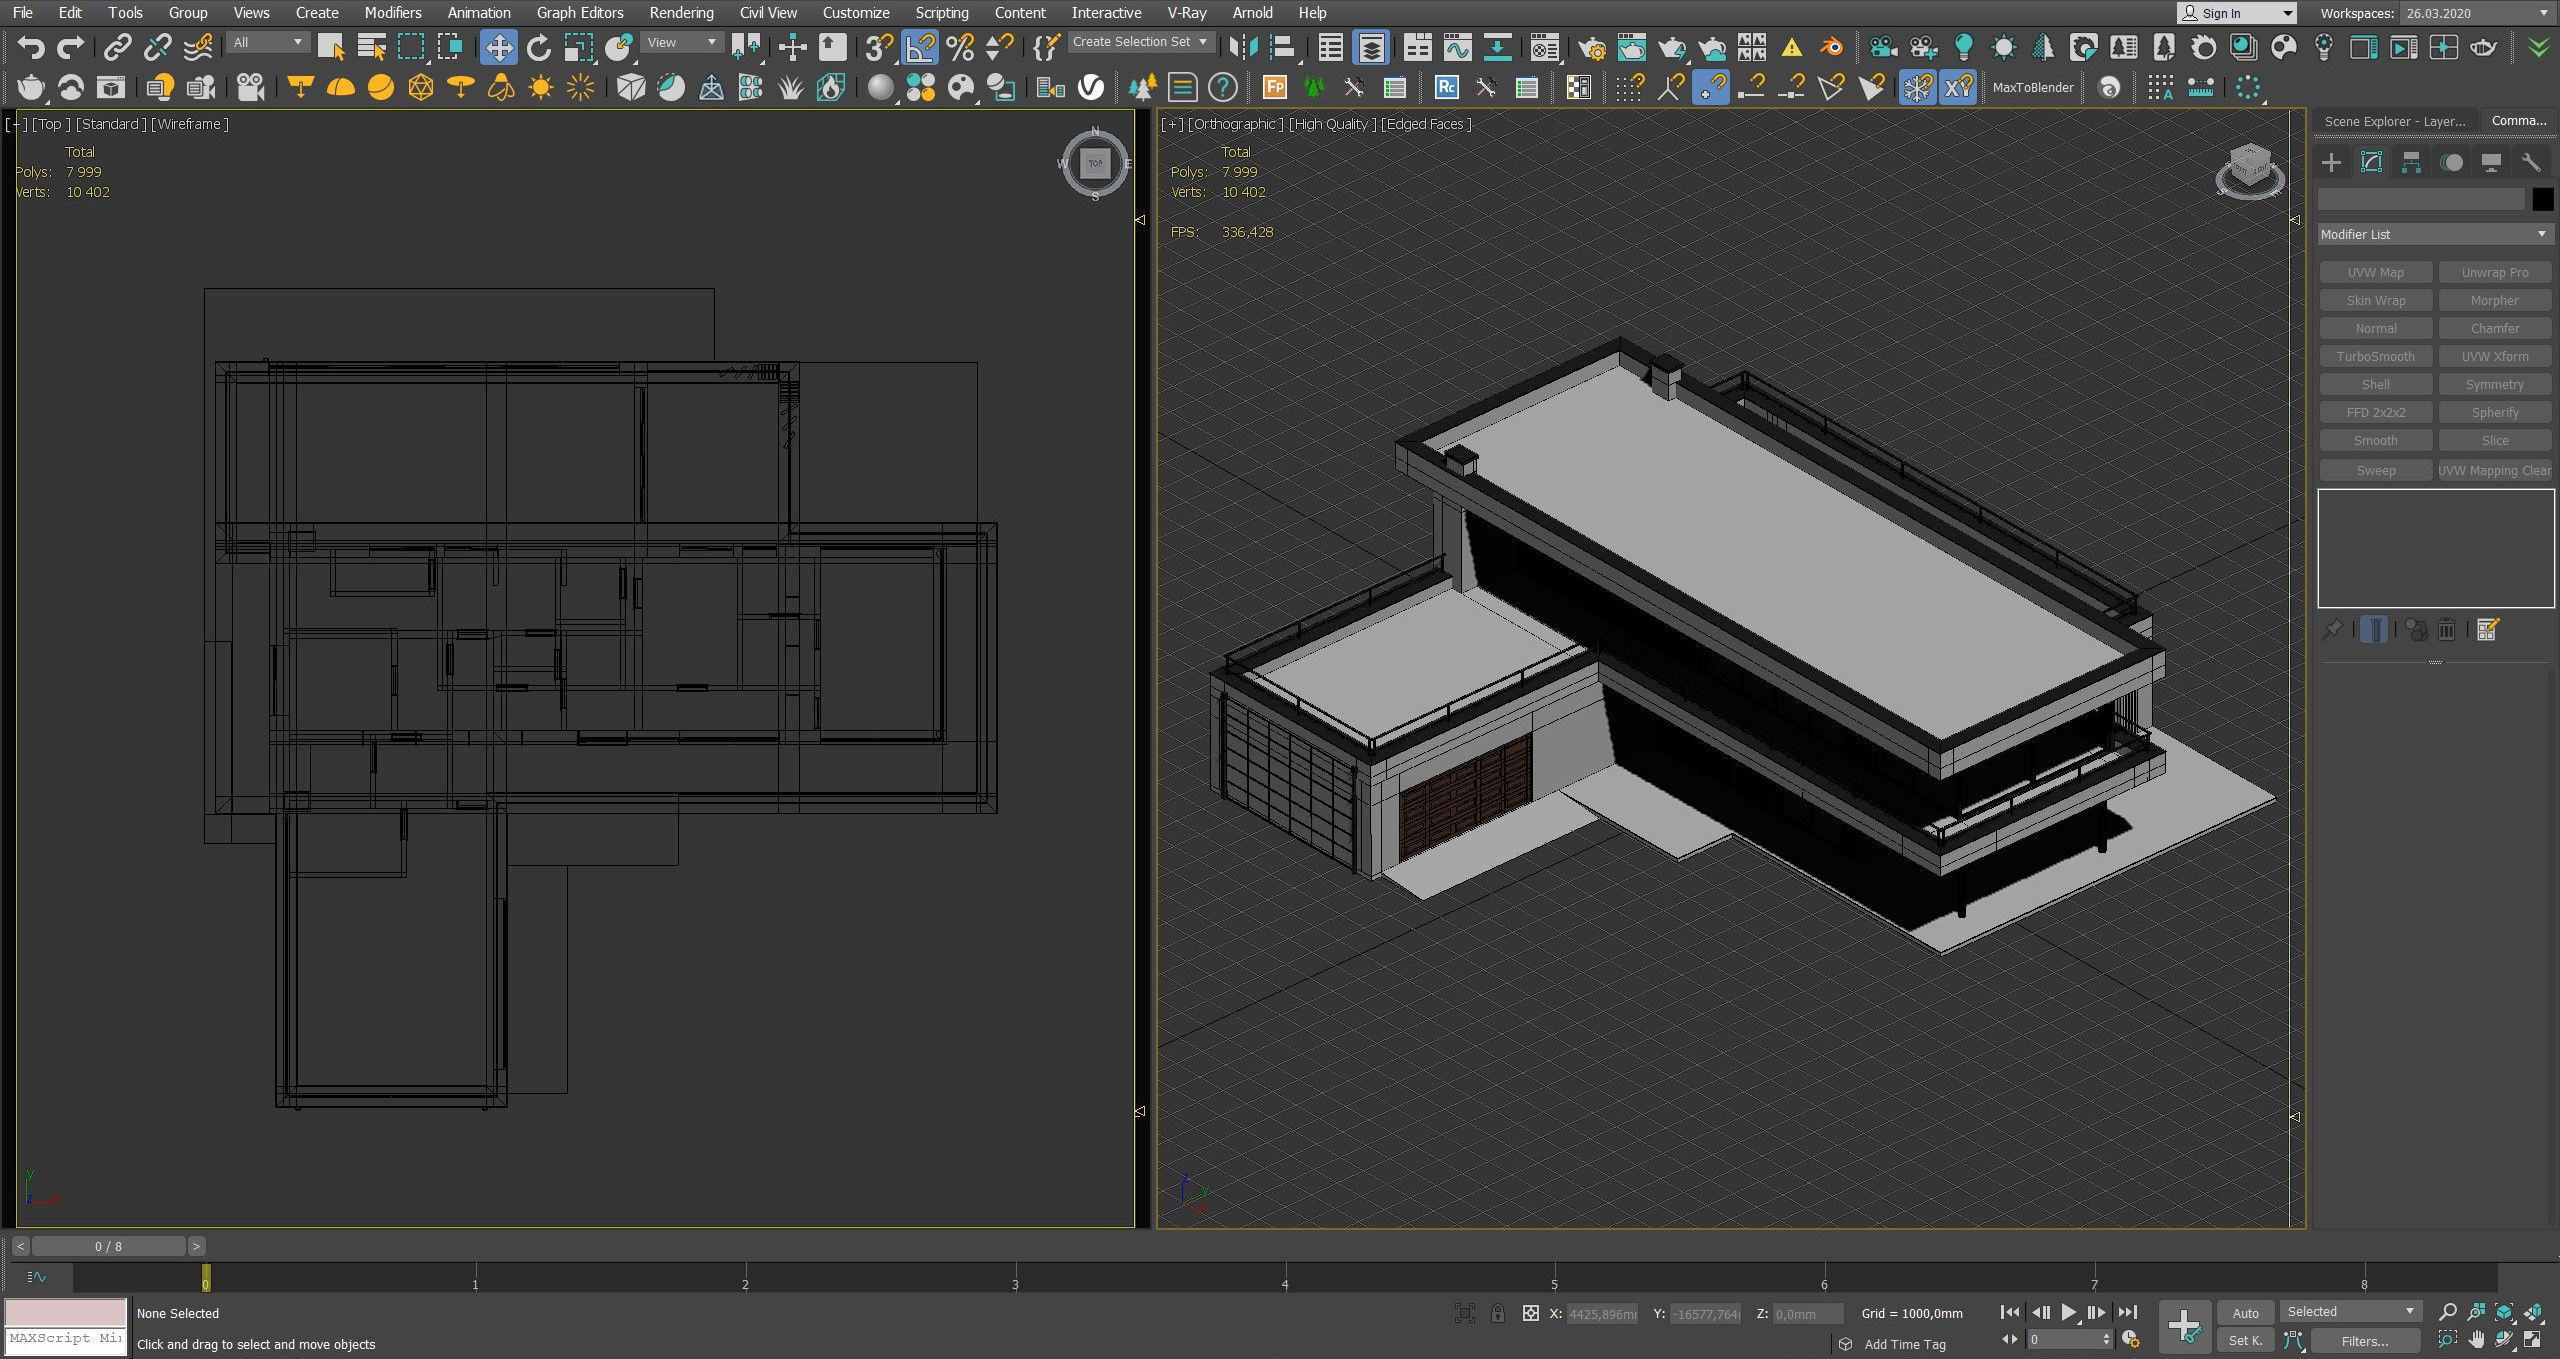Open the All selection filter dropdown
Screen dimensions: 2560x1359
(267, 42)
